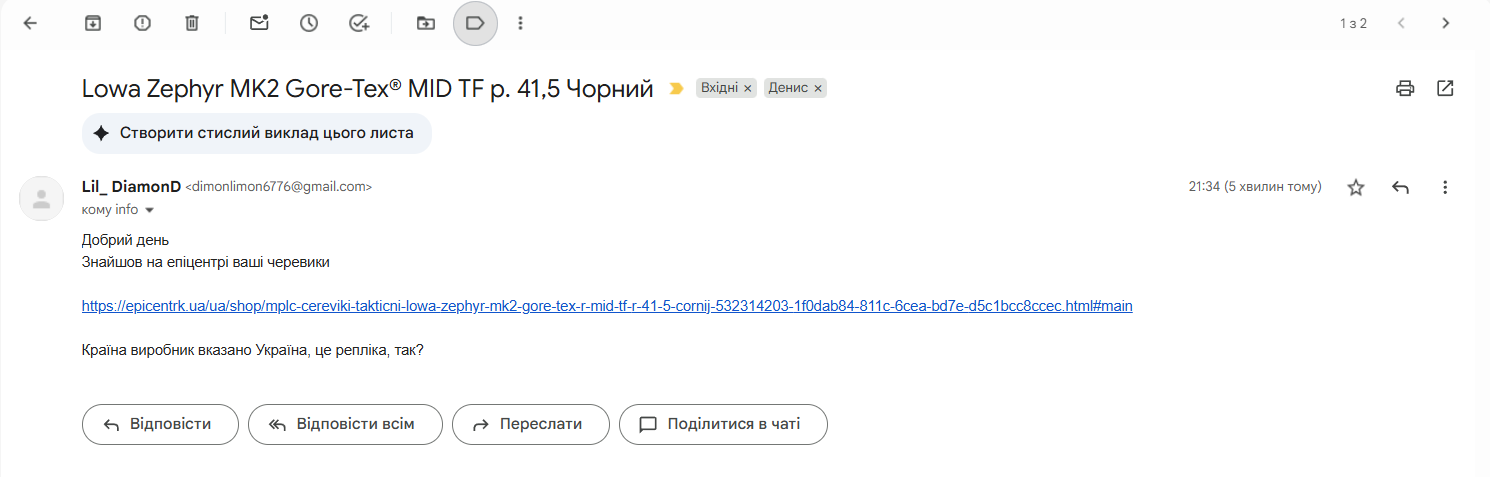1490x477 pixels.
Task: Print the whole conversation
Action: pos(1405,88)
